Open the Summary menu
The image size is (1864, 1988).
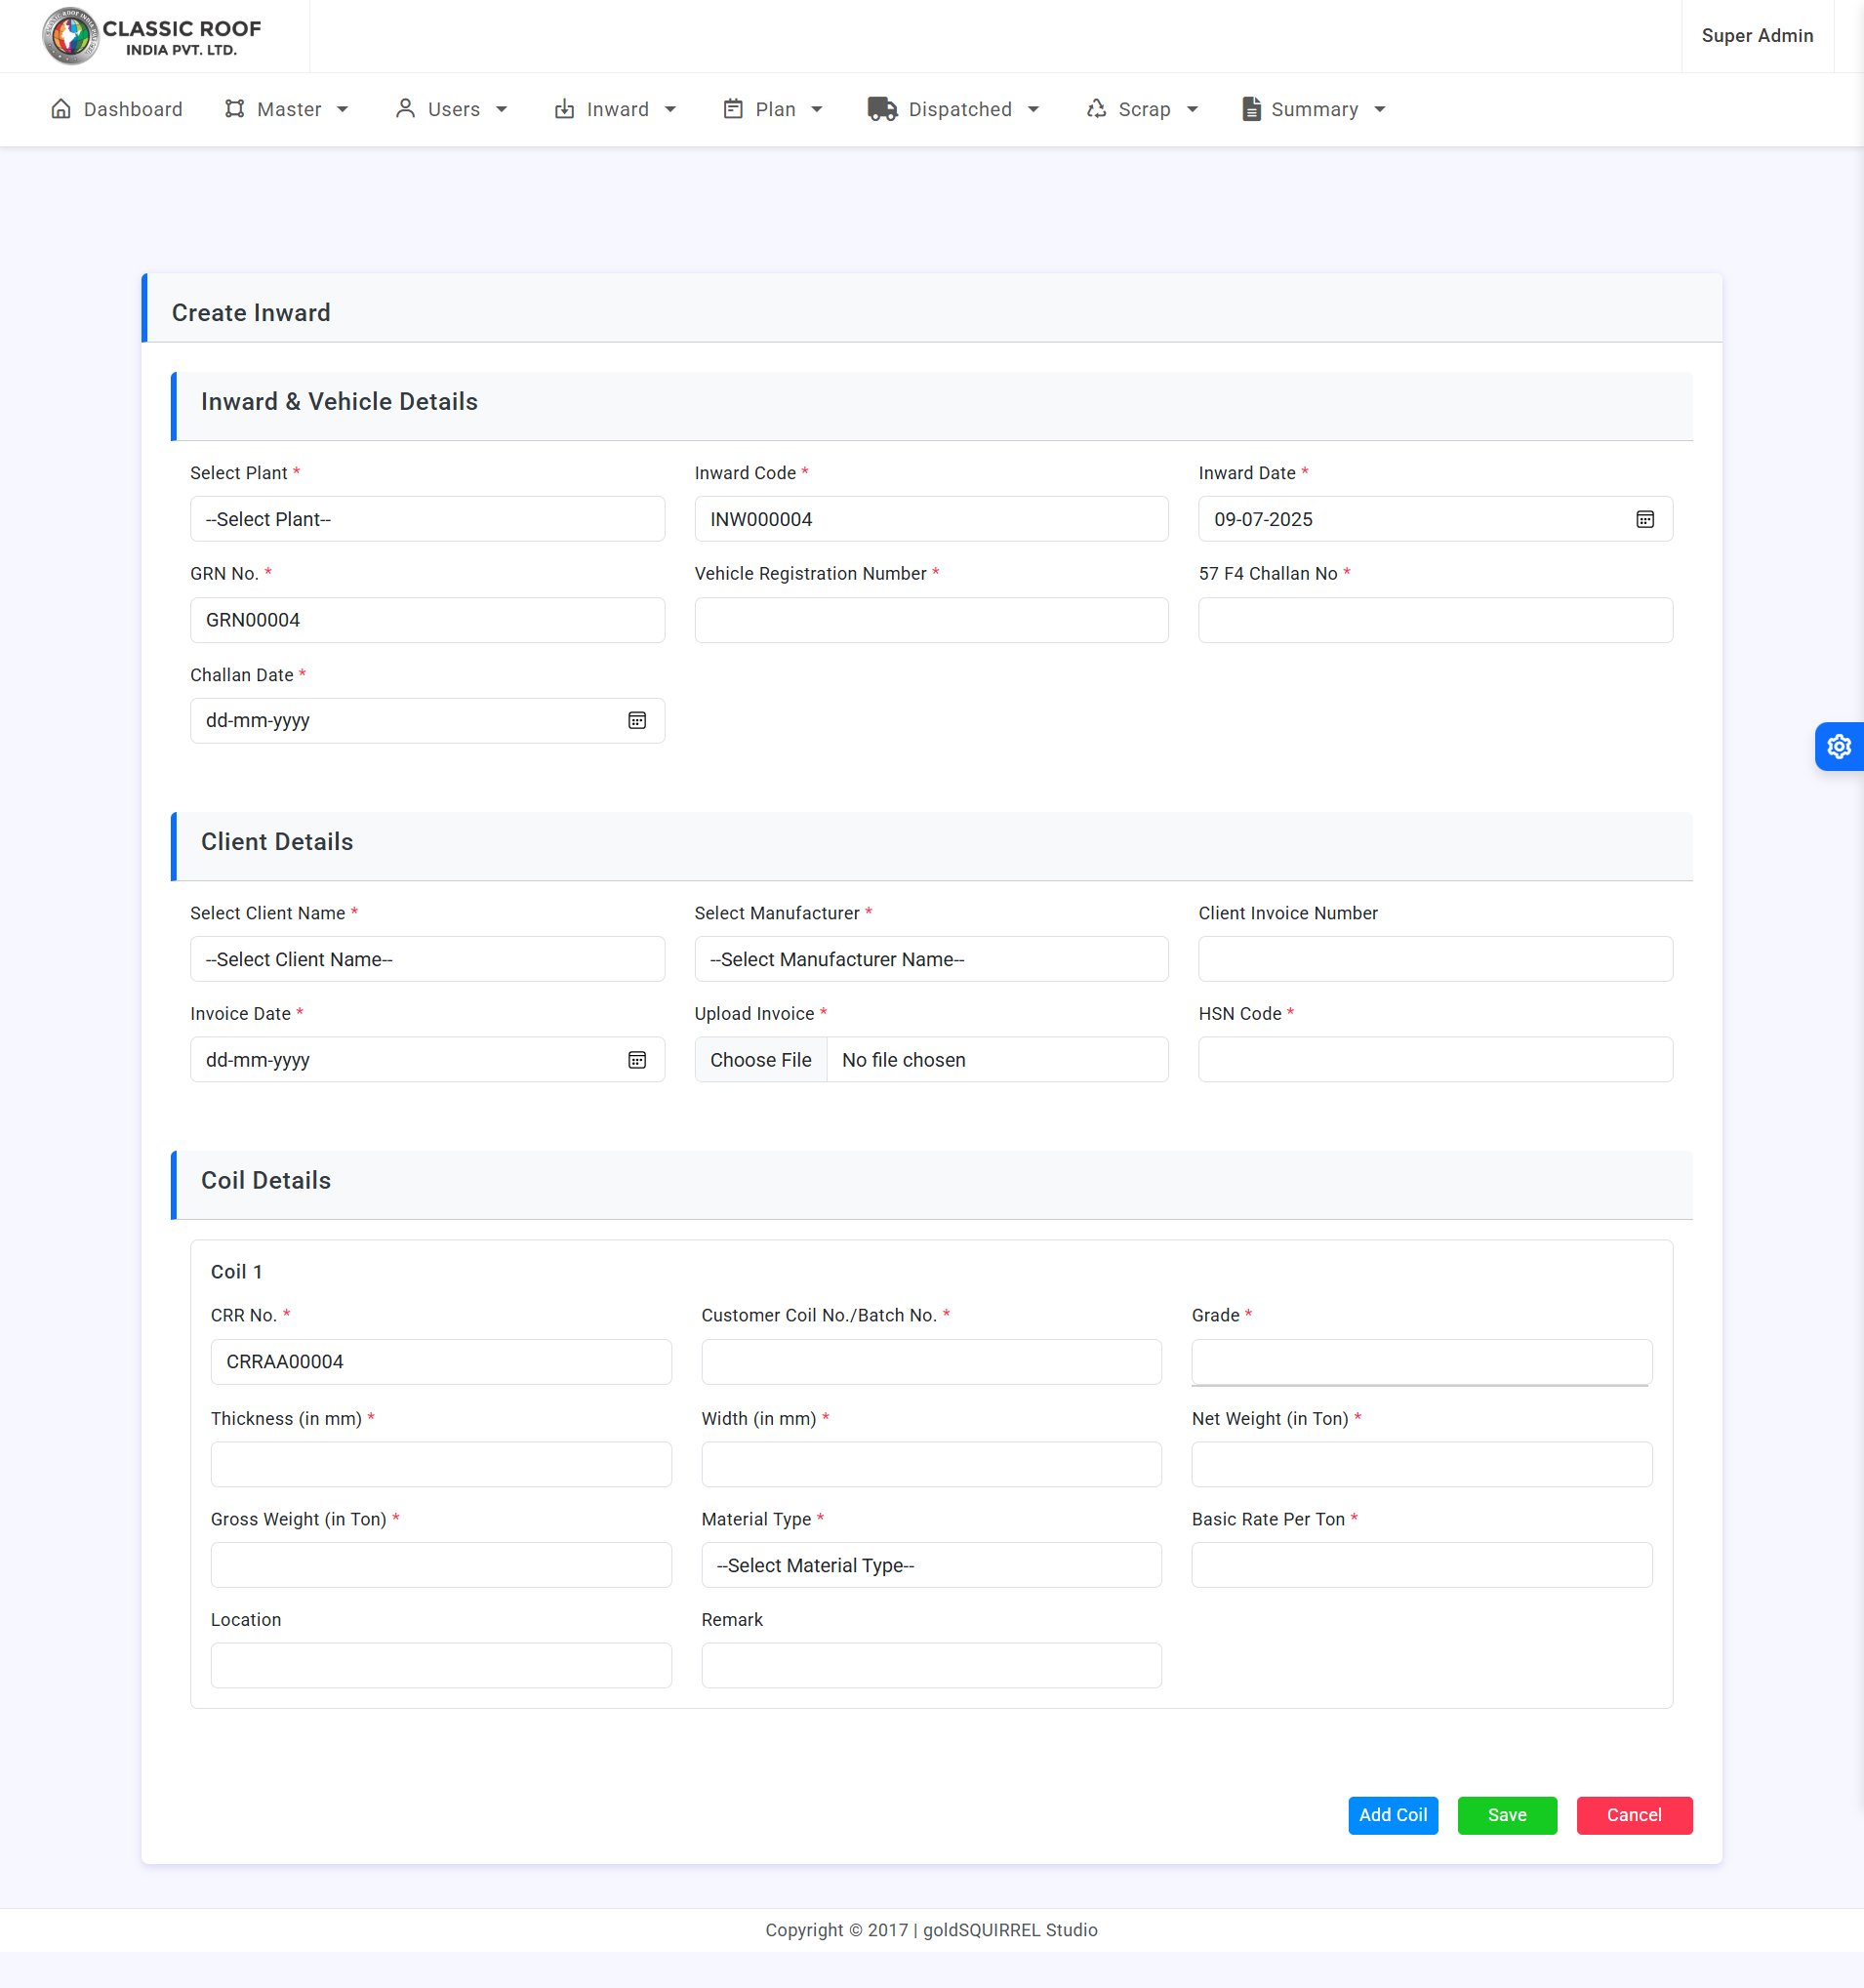[1313, 109]
